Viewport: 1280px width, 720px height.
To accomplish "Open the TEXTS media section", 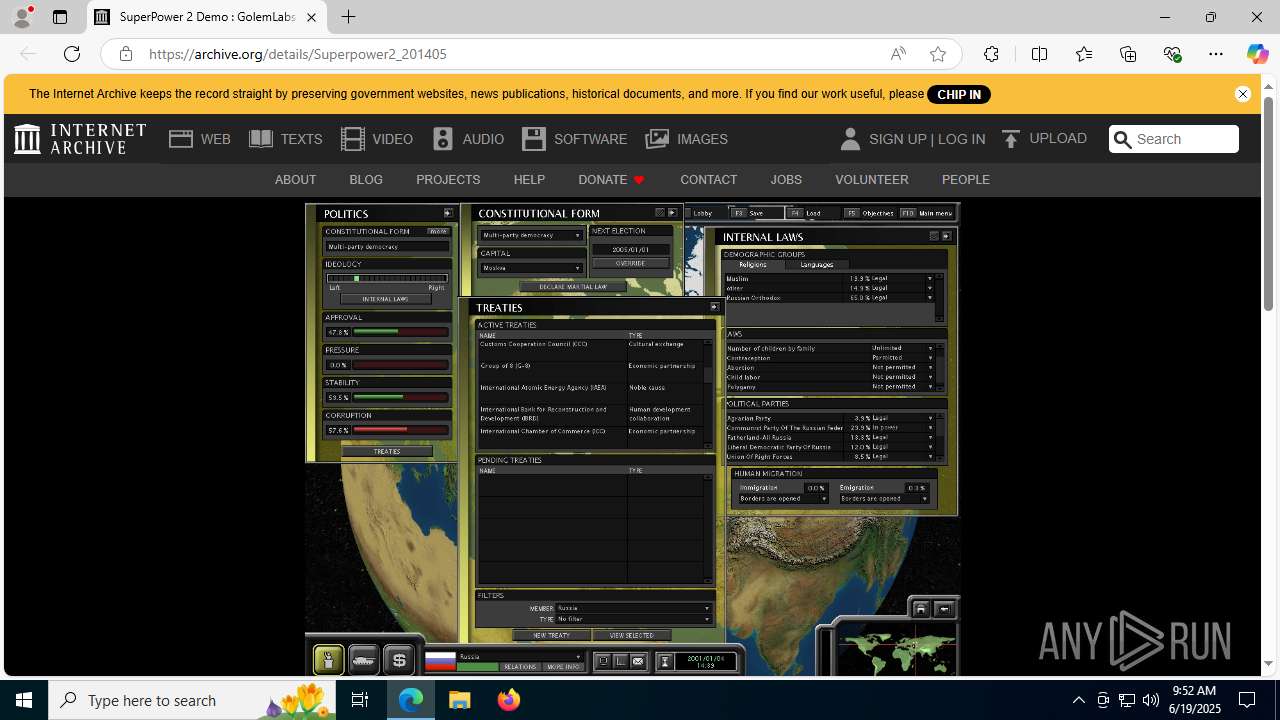I will 286,139.
